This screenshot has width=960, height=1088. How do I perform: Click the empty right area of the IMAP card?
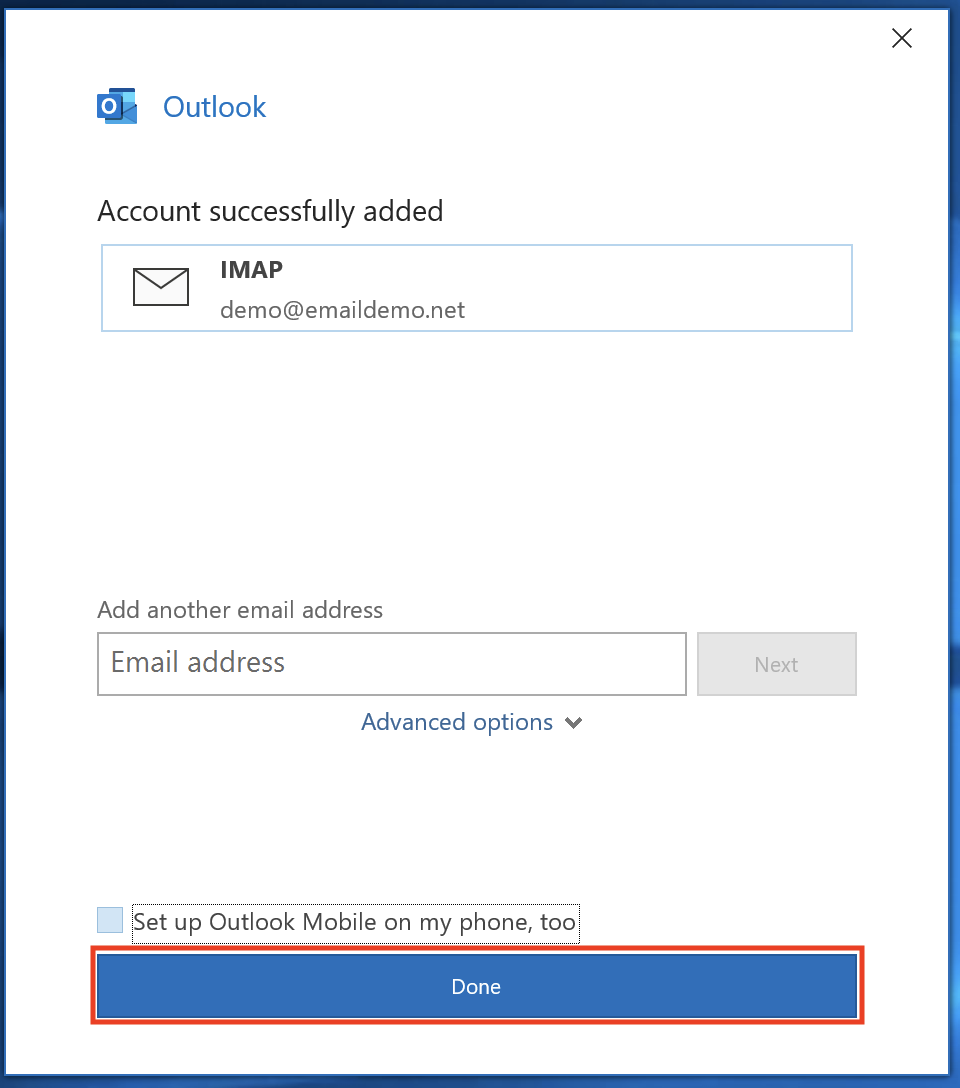(659, 288)
